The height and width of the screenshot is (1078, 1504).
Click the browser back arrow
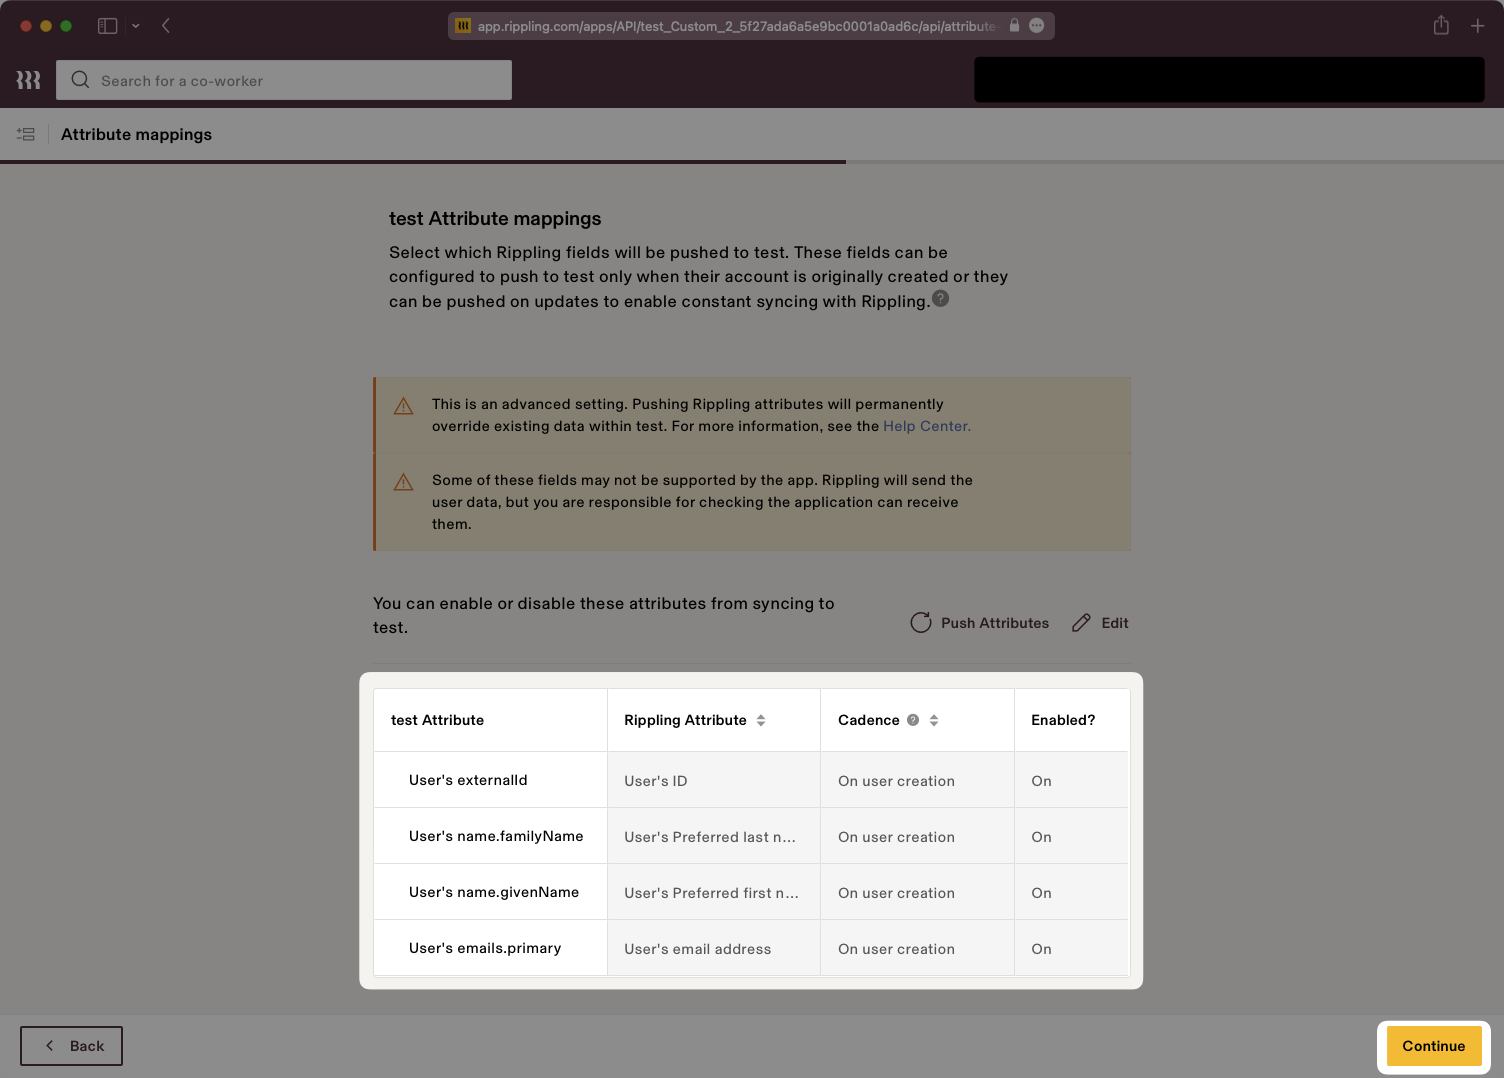point(166,26)
